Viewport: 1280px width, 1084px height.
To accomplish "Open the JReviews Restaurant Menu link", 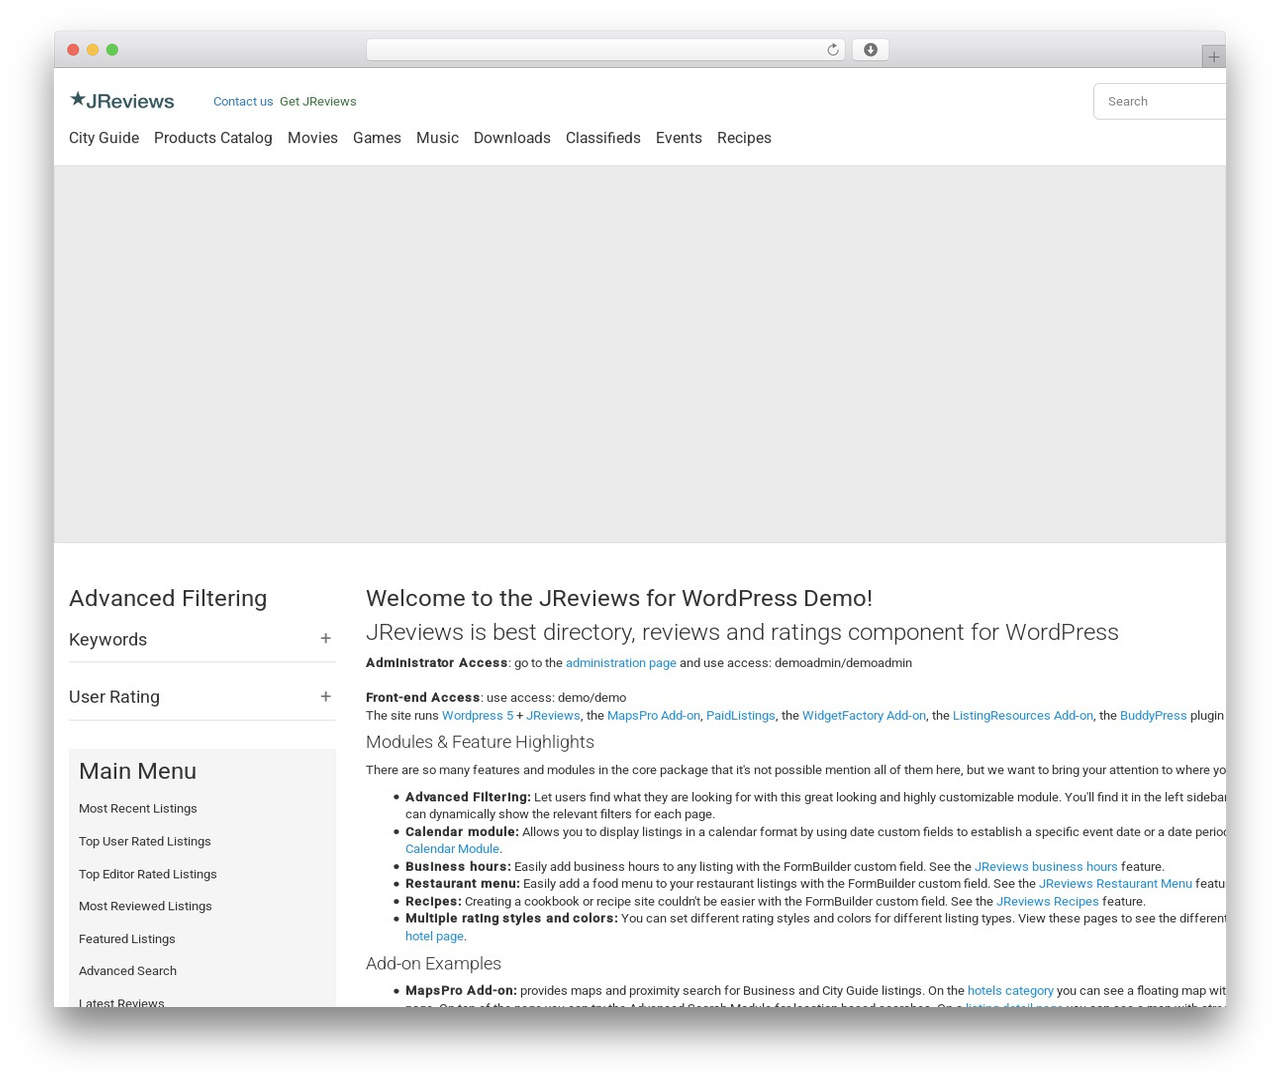I will click(1115, 884).
